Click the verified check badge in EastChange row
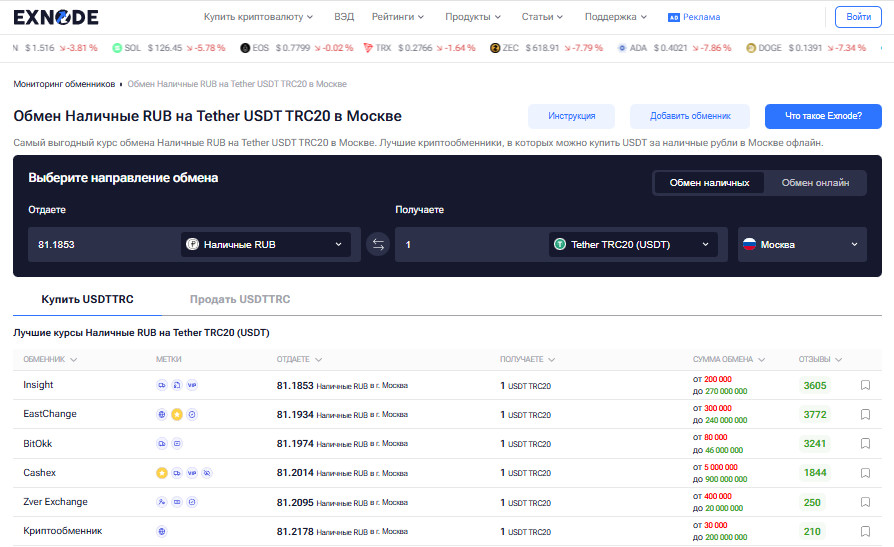Image resolution: width=894 pixels, height=547 pixels. 192,415
